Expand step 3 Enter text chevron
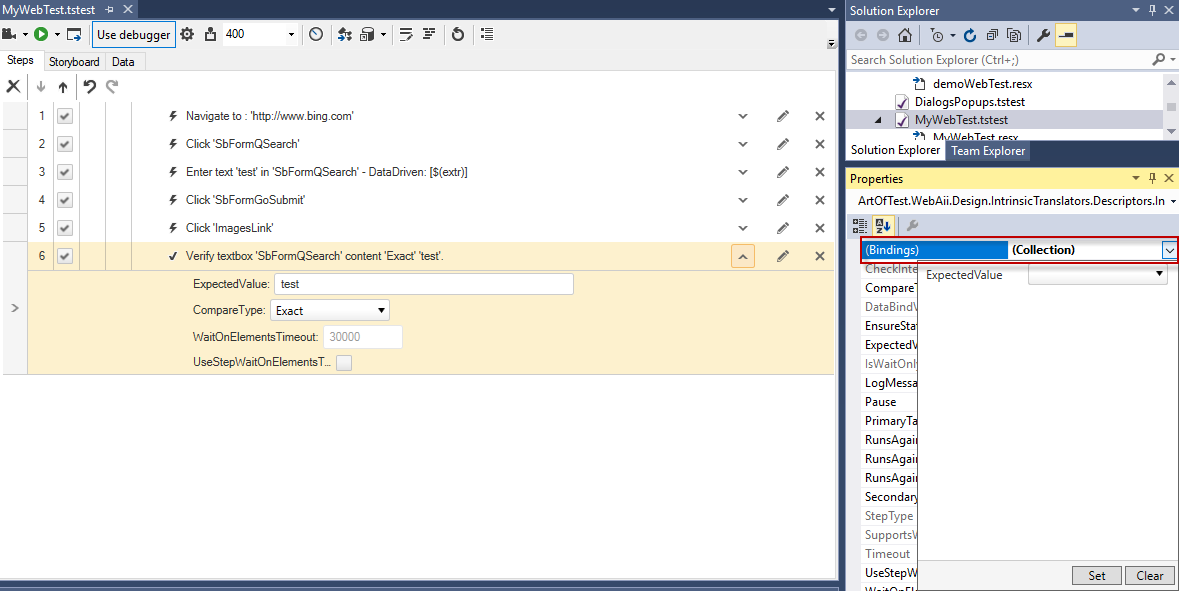Screen dimensions: 1179x591 point(743,172)
